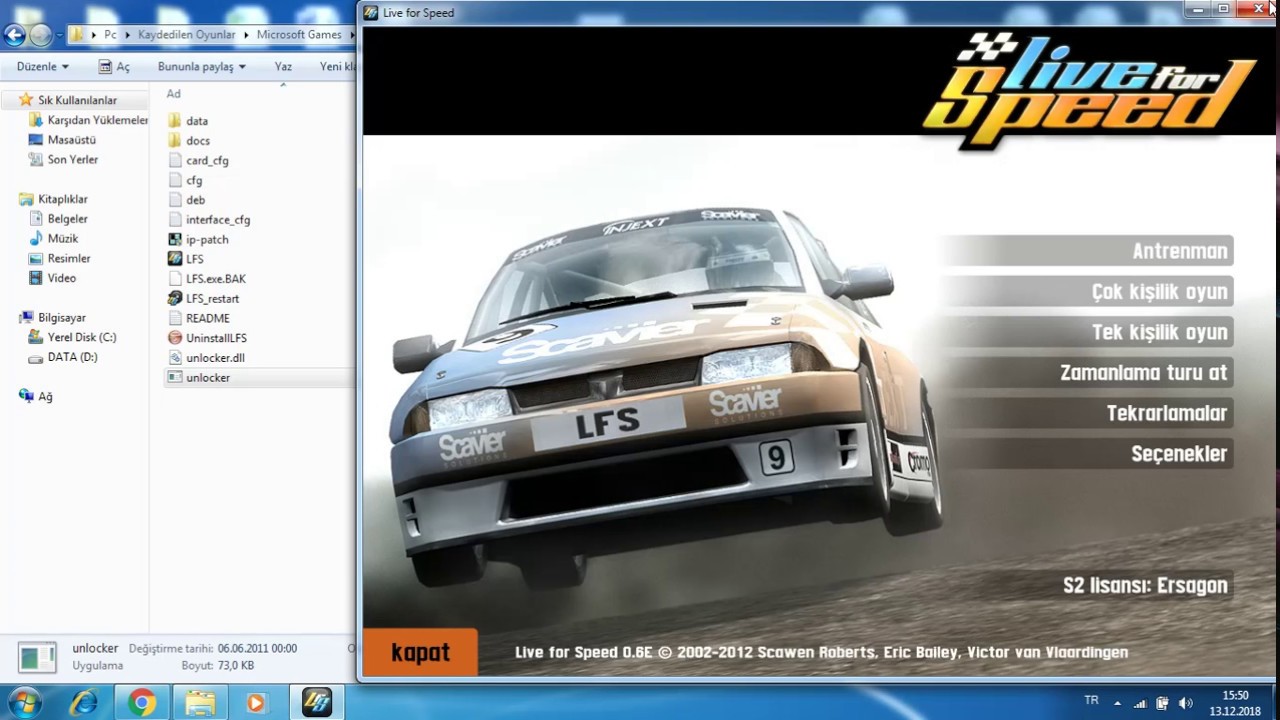Open media player taskbar icon

pos(257,703)
